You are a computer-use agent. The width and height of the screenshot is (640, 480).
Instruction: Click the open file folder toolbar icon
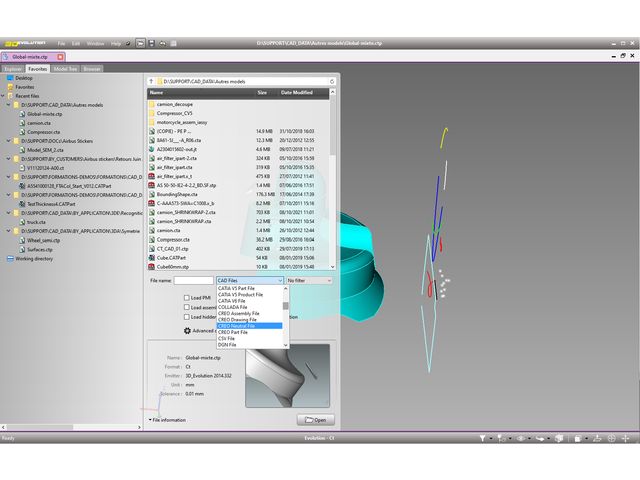140,44
